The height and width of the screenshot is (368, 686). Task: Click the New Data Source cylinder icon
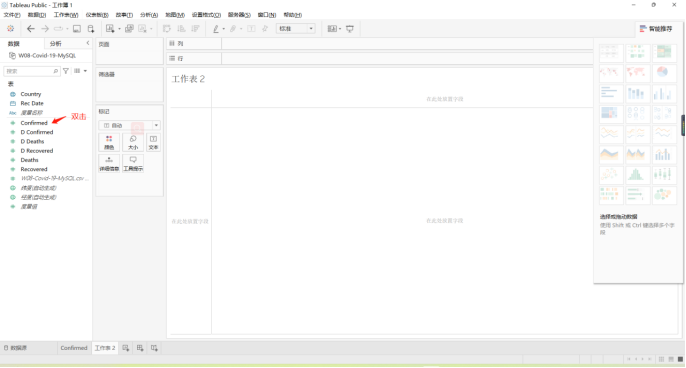click(91, 29)
